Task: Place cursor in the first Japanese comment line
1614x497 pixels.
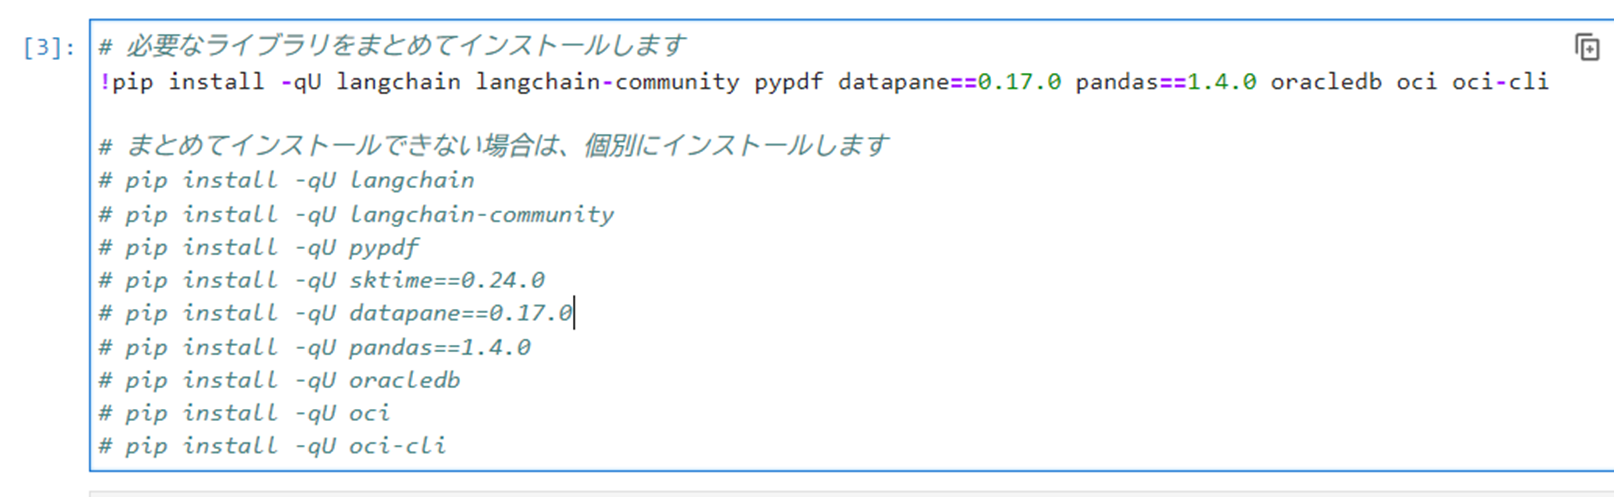Action: coord(392,46)
